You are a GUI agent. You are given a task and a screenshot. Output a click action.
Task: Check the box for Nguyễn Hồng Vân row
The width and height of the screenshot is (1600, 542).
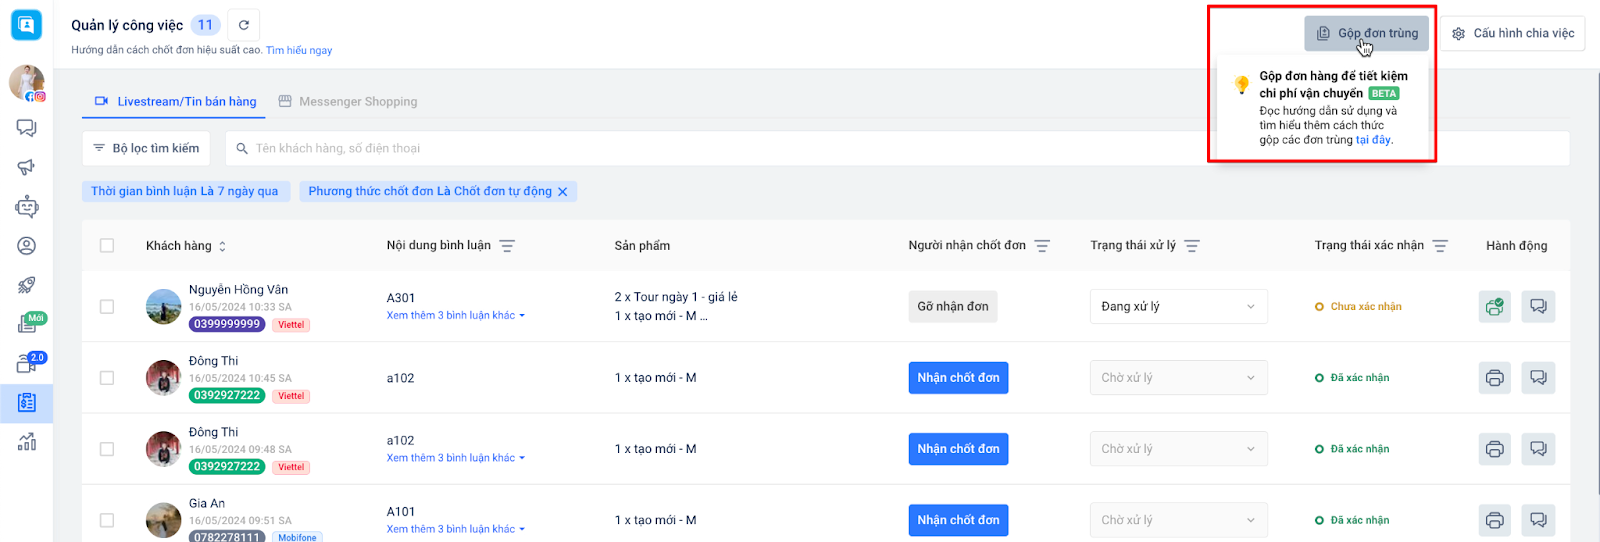(x=107, y=307)
